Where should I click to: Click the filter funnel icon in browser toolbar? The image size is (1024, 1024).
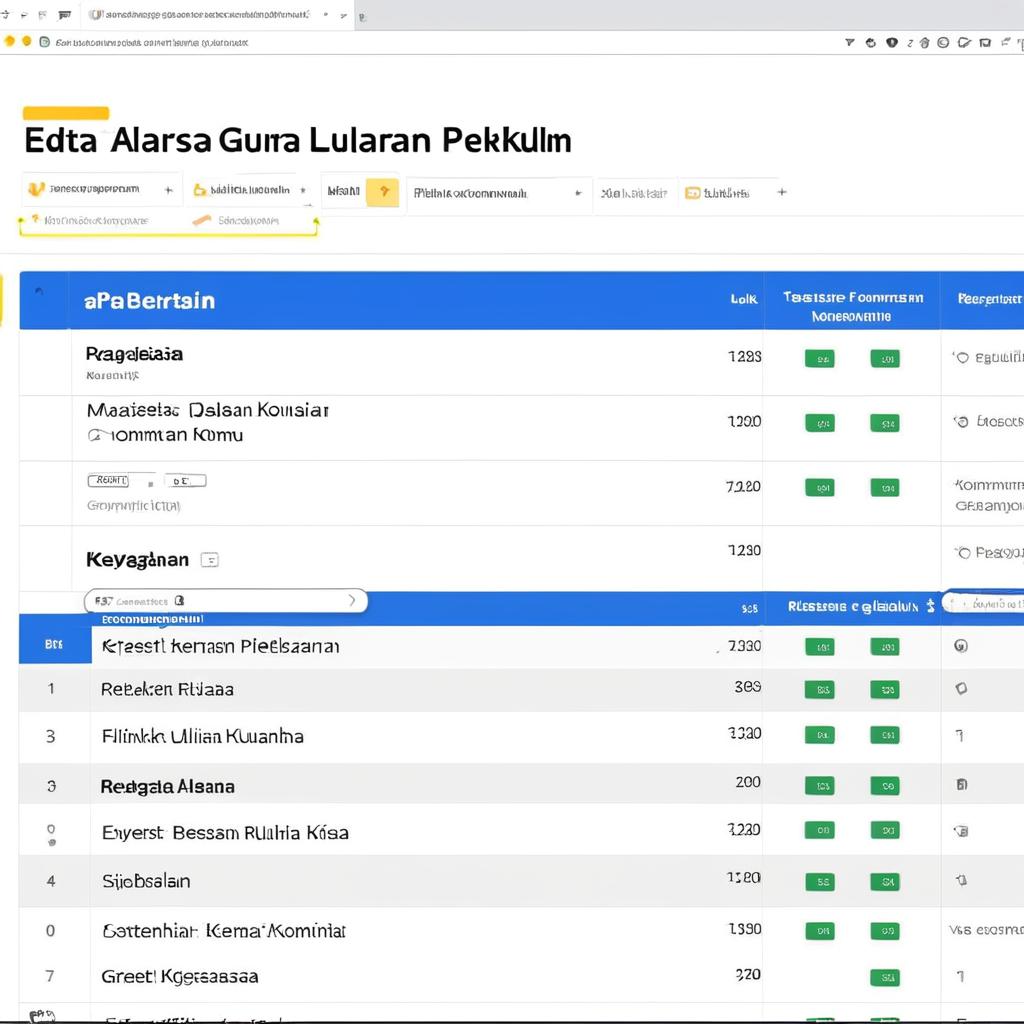click(850, 42)
